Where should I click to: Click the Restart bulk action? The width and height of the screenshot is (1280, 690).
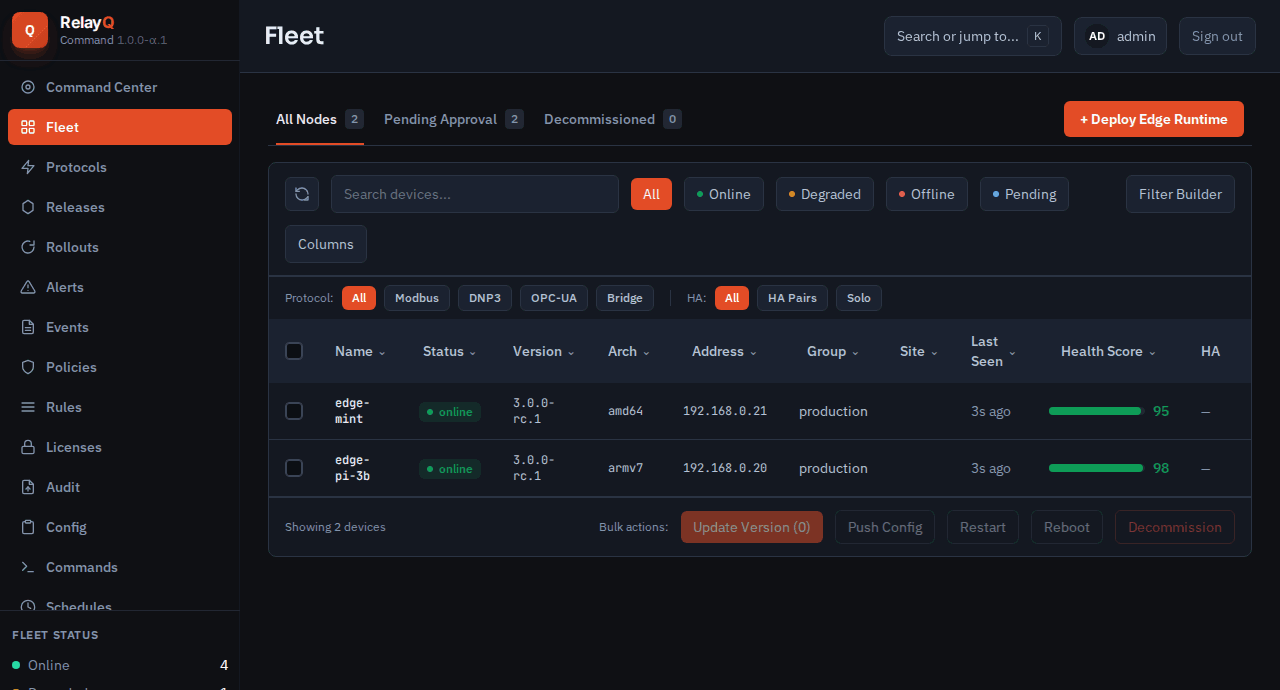pos(983,527)
